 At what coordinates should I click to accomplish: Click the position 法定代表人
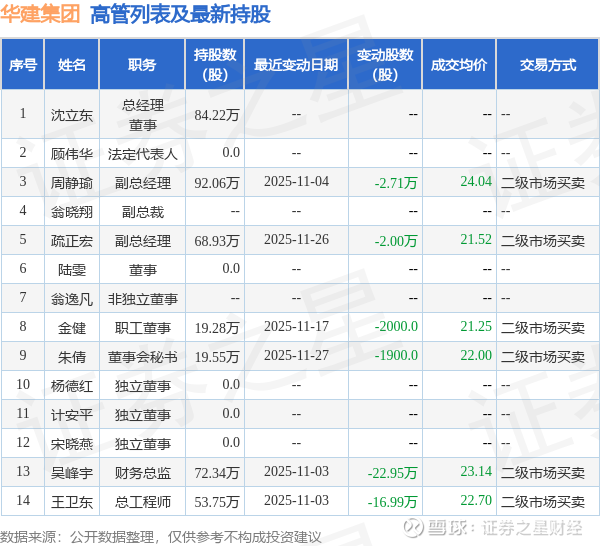click(x=142, y=154)
